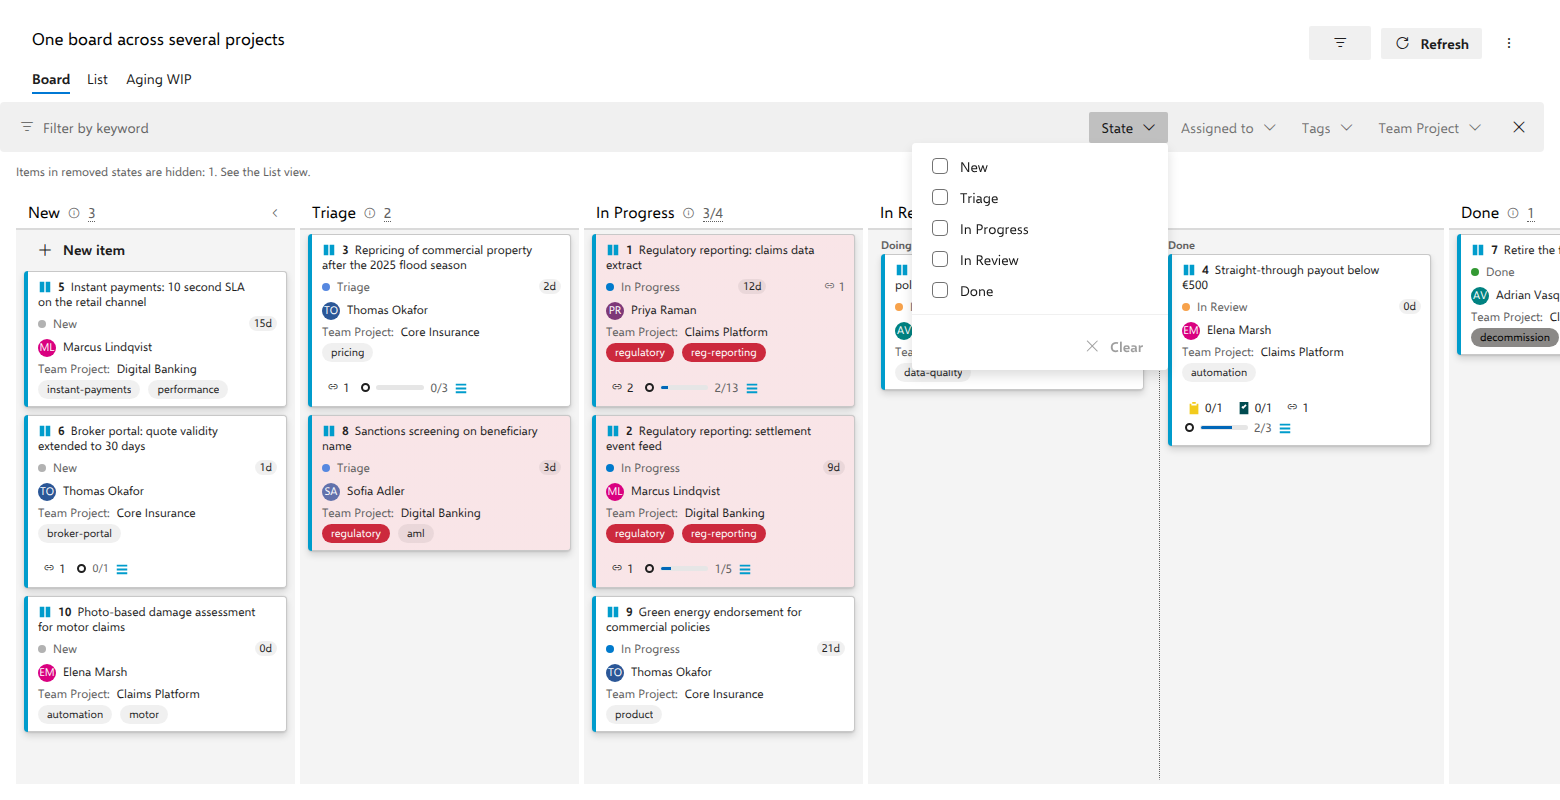Screen dimensions: 1560x800
Task: Click Marcus Lindqvist avatar on card 5
Action: [x=47, y=348]
